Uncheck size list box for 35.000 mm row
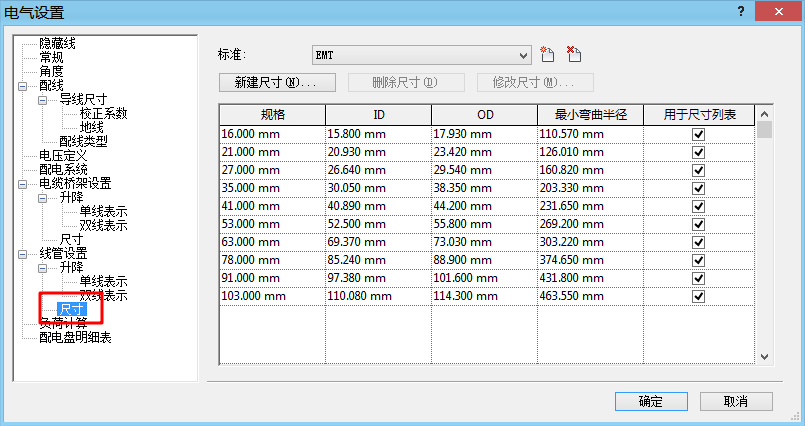805x426 pixels. (698, 188)
